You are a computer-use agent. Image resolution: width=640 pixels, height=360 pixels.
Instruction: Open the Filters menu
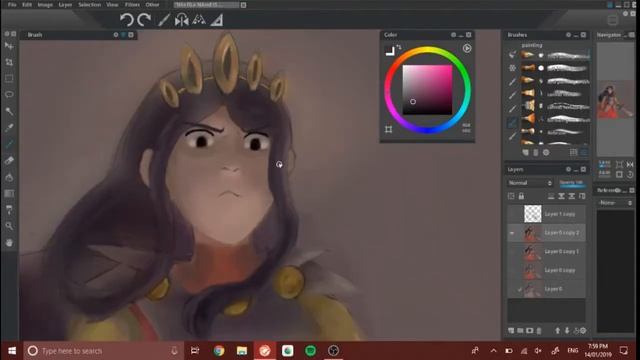(132, 4)
